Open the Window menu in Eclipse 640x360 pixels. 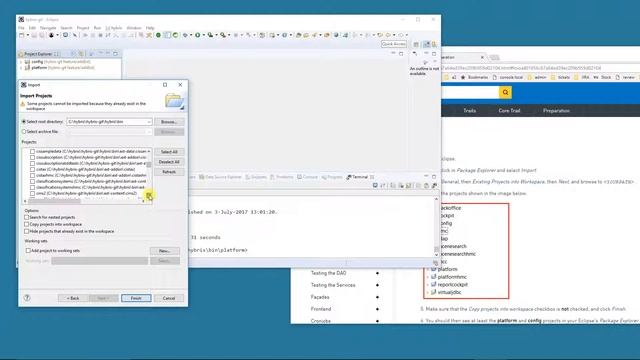134,28
